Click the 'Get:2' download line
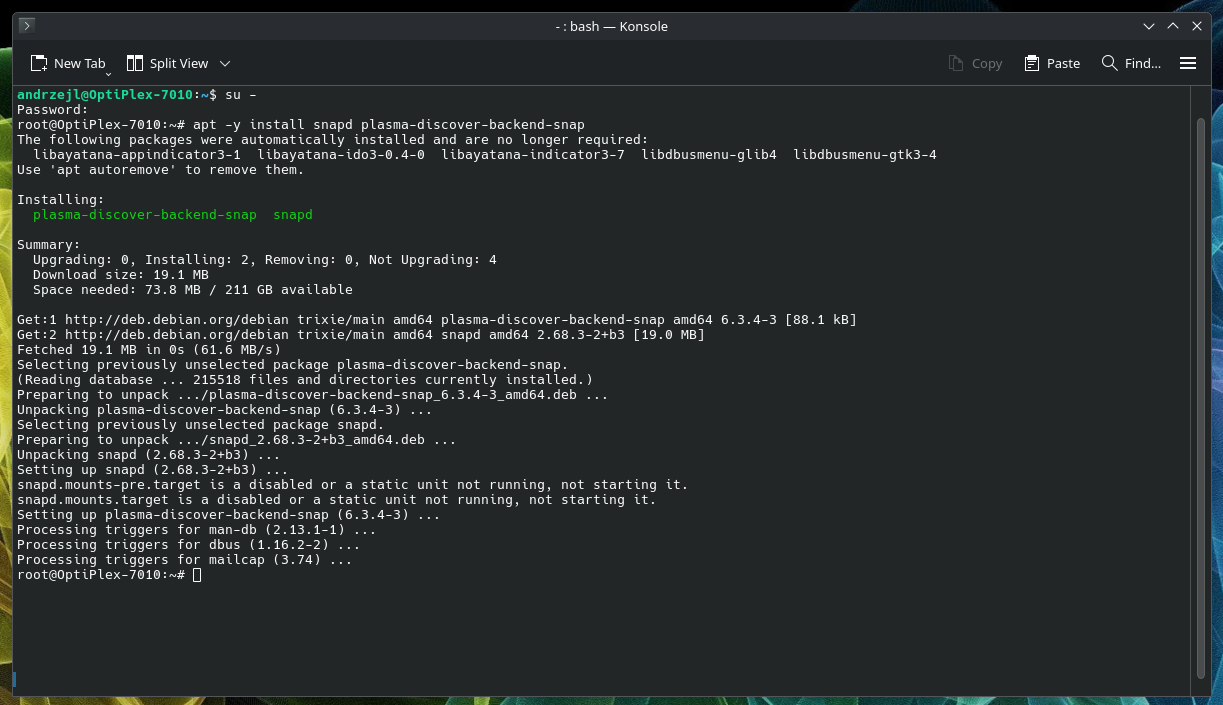The height and width of the screenshot is (705, 1223). point(361,334)
